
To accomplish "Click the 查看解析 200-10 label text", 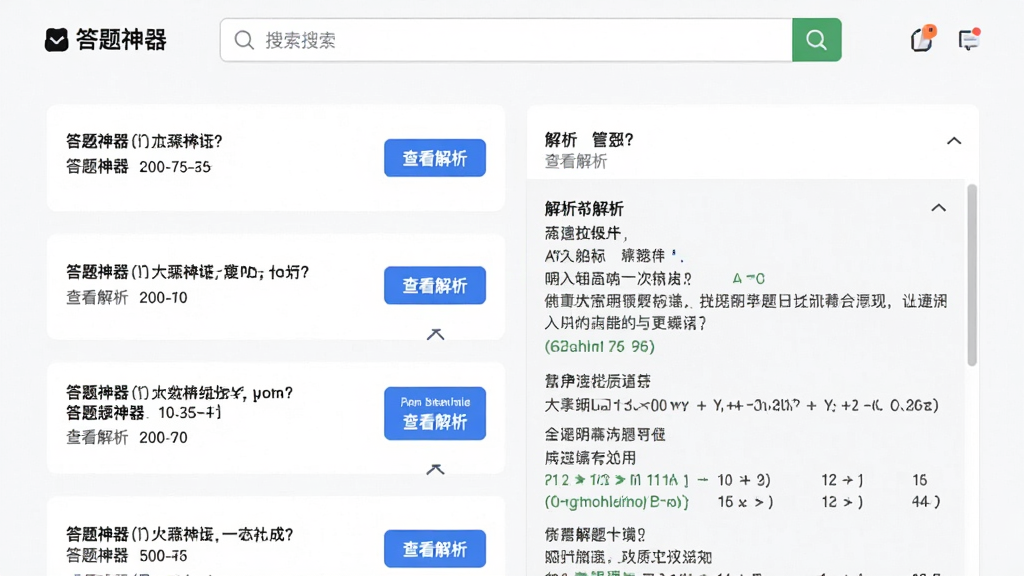I will point(127,298).
